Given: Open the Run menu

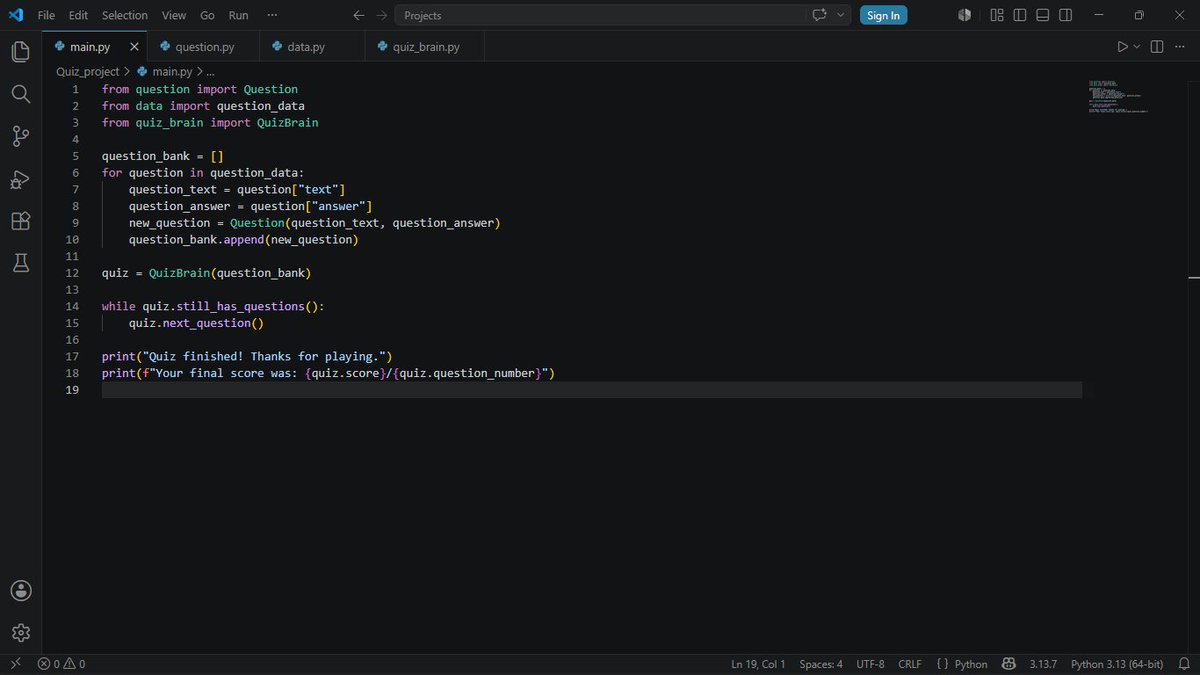Looking at the screenshot, I should tap(239, 15).
